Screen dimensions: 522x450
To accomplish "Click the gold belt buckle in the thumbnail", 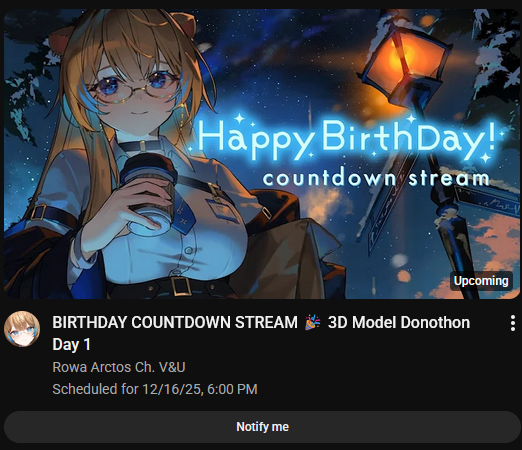I will pyautogui.click(x=180, y=286).
